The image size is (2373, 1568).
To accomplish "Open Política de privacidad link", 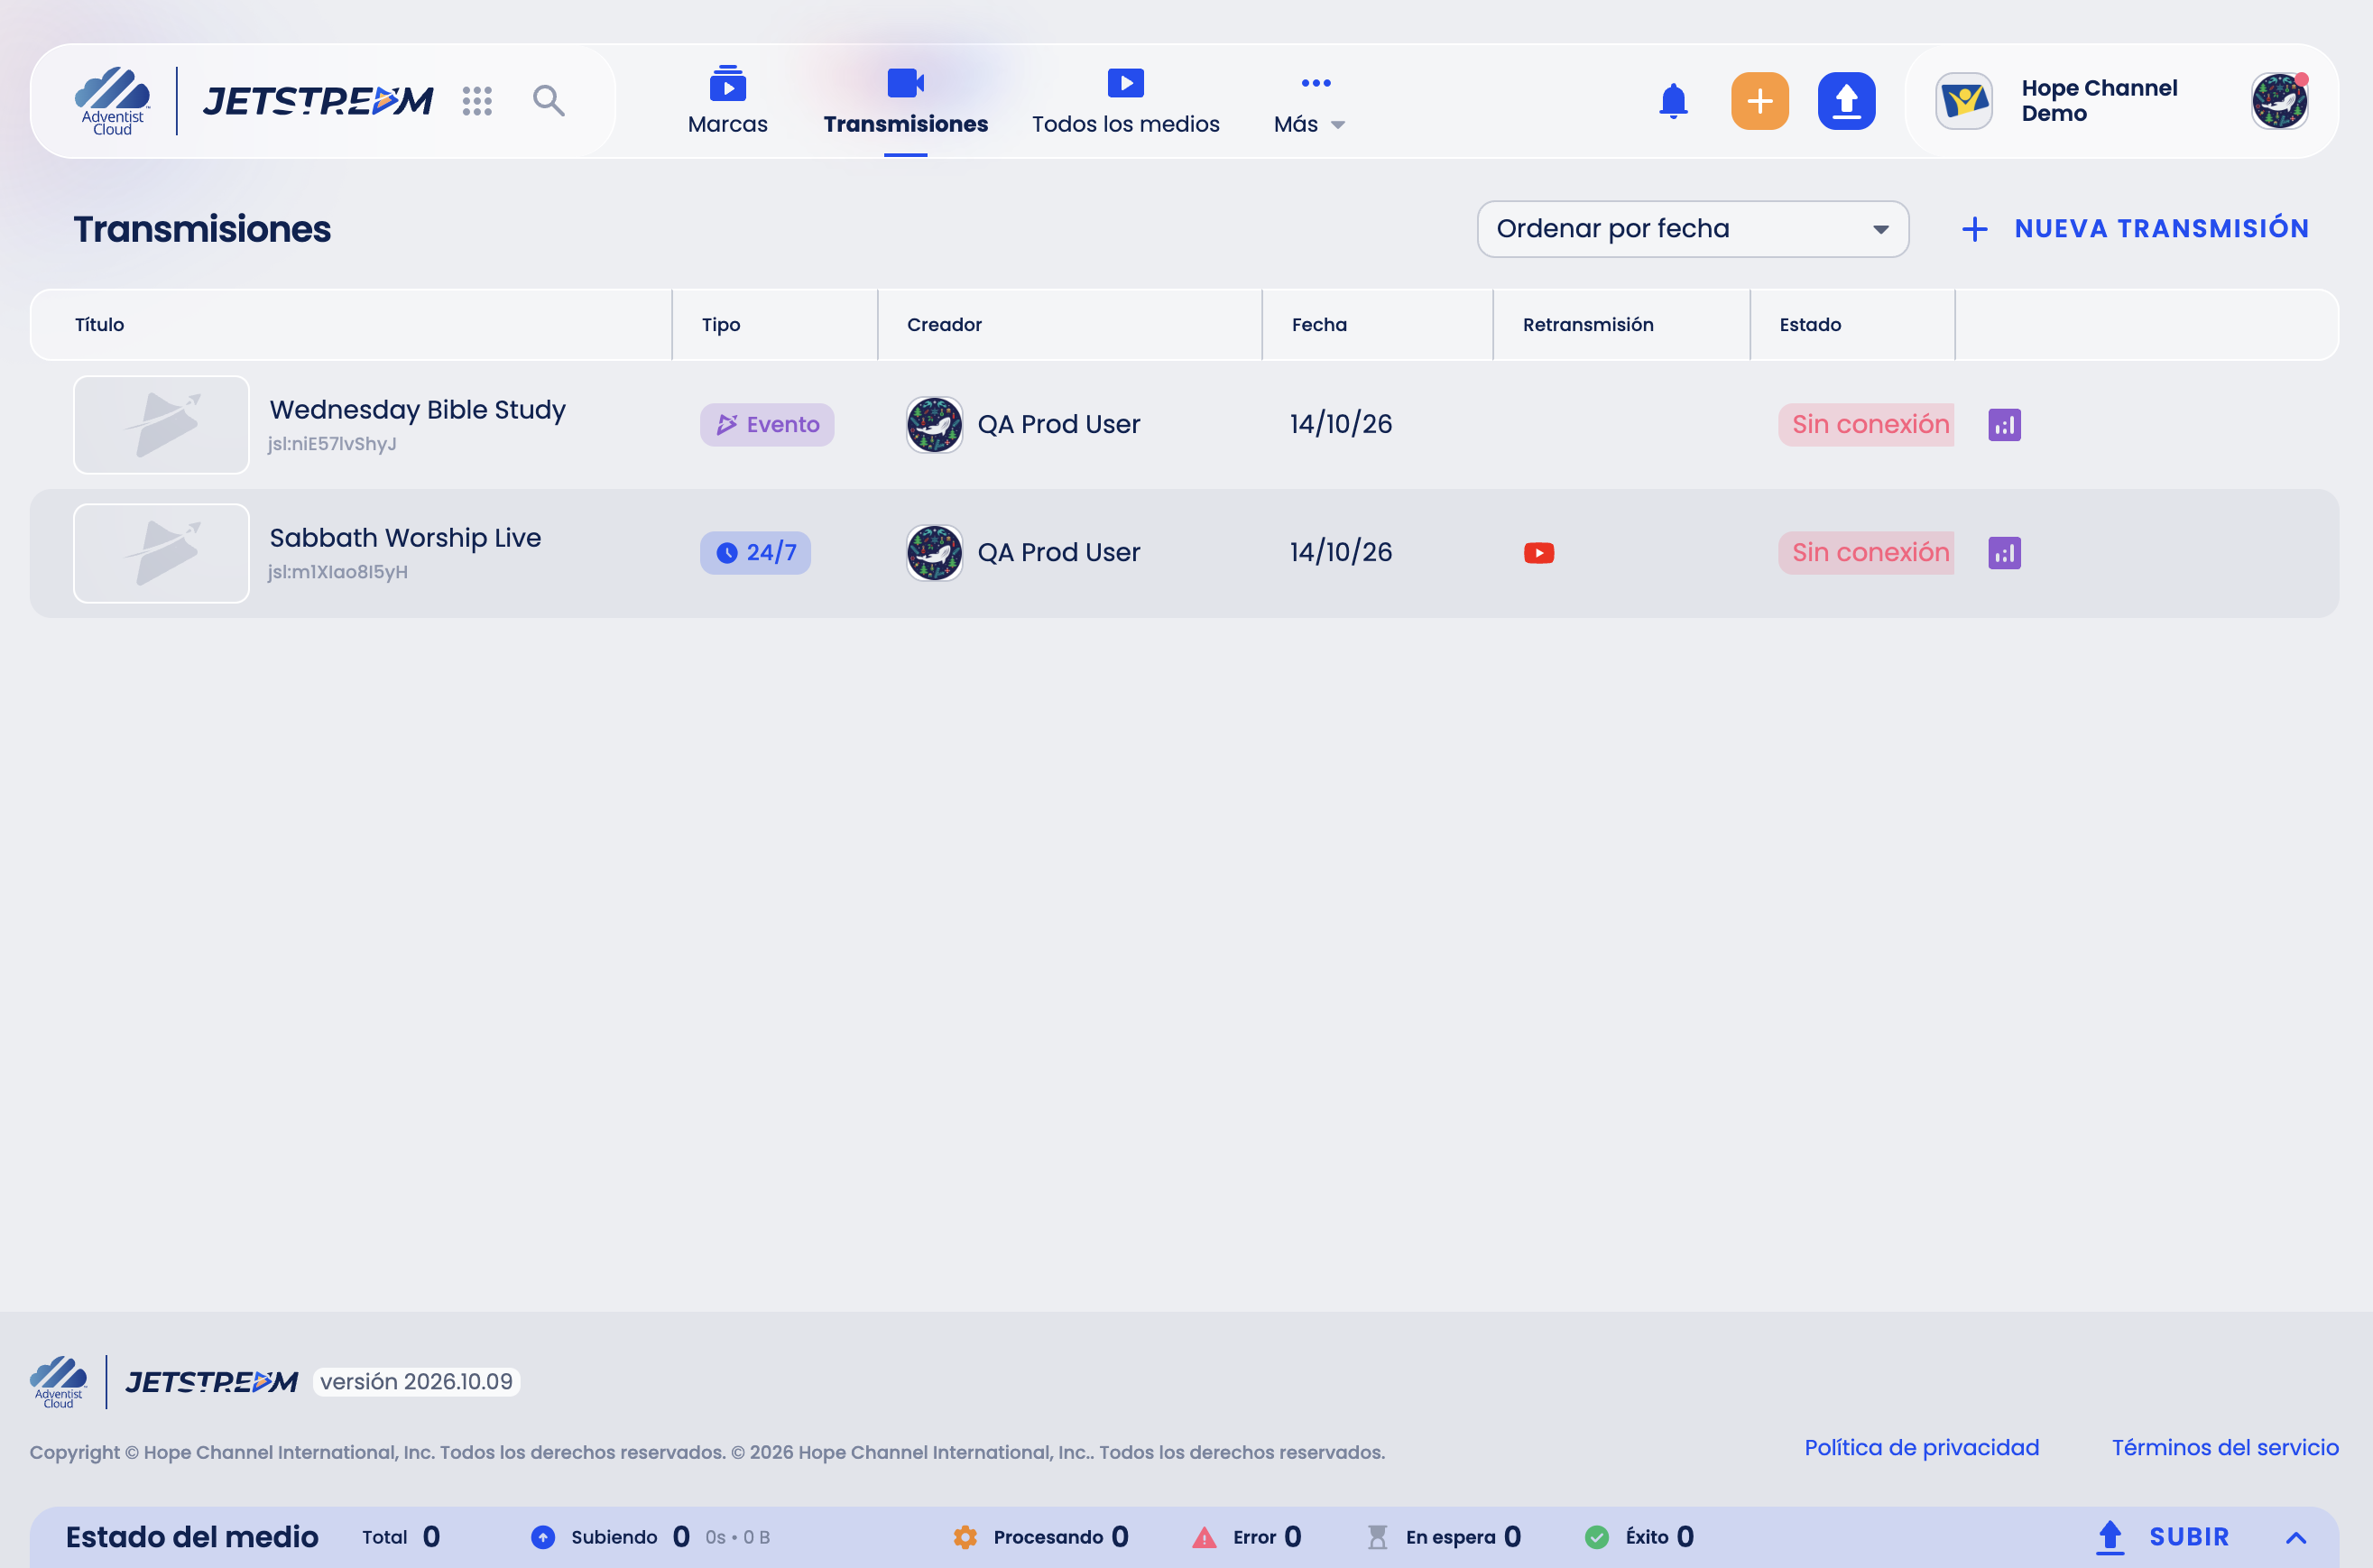I will pos(1921,1447).
